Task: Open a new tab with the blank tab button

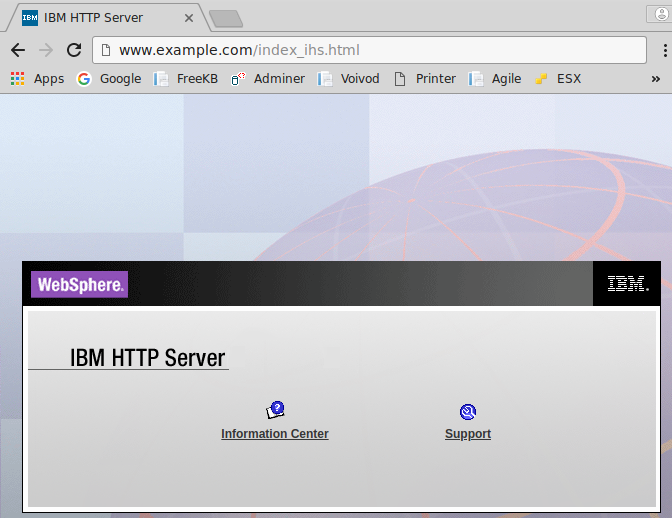Action: coord(226,19)
